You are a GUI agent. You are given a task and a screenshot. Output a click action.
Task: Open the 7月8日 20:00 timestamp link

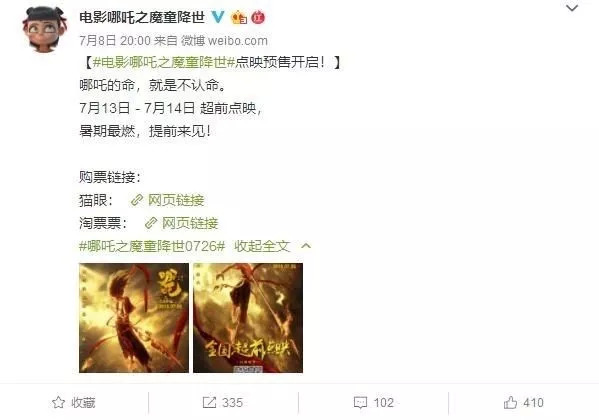tap(115, 41)
